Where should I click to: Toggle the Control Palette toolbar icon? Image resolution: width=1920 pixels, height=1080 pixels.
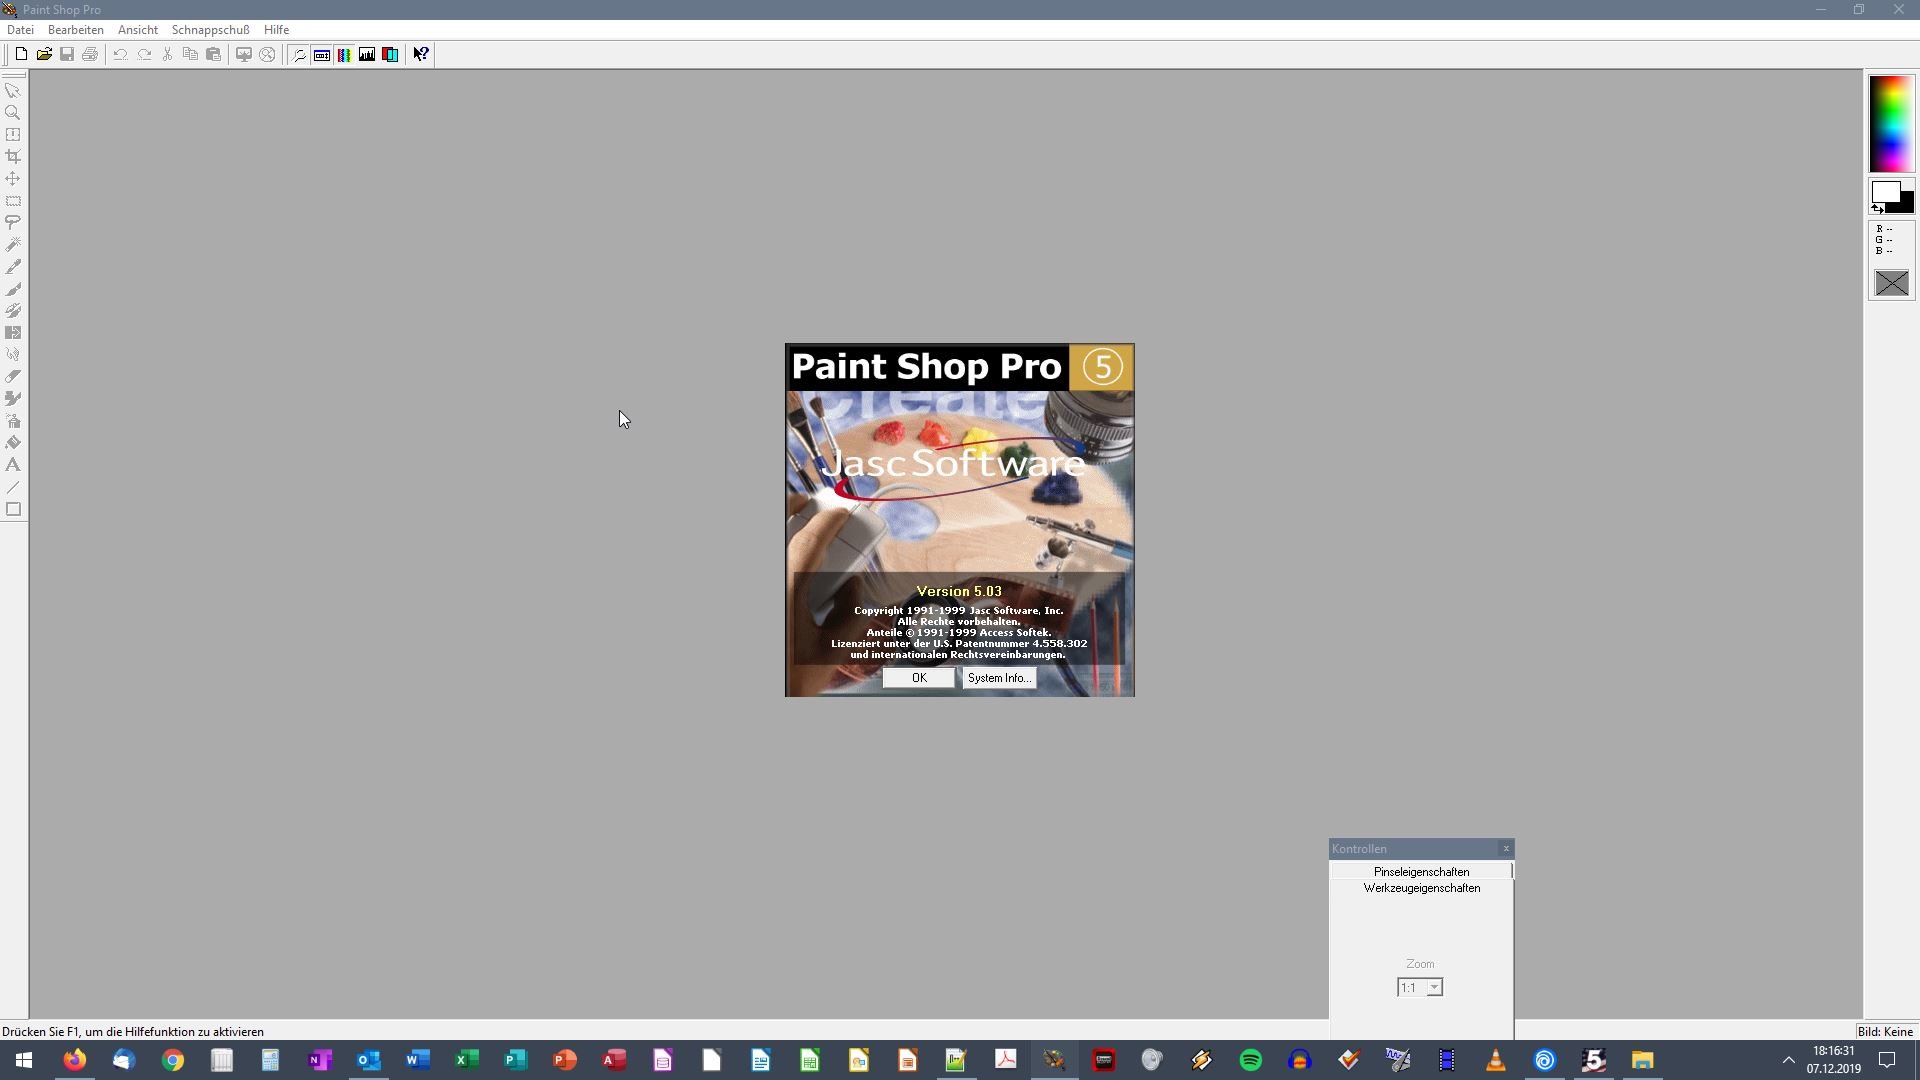[321, 54]
